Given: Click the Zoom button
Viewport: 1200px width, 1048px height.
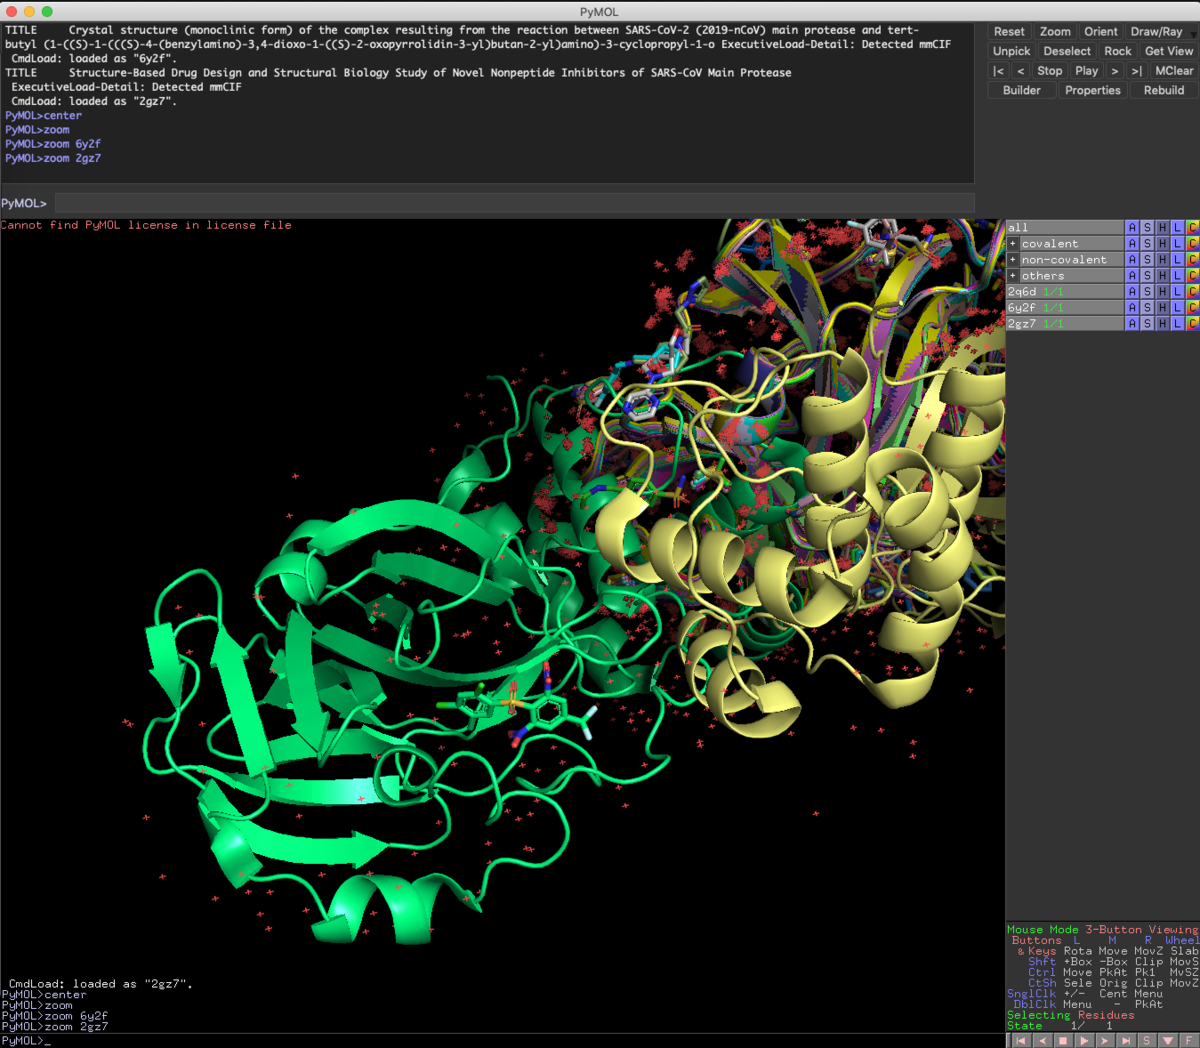Looking at the screenshot, I should [1055, 32].
